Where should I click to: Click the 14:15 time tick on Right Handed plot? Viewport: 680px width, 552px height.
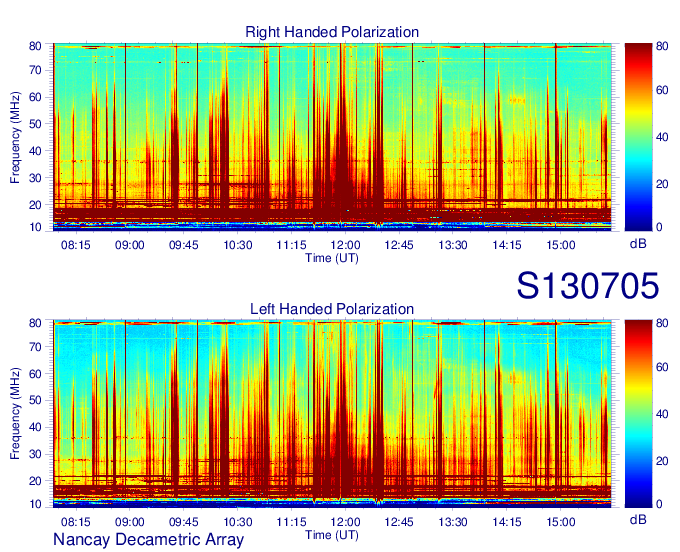[x=507, y=245]
